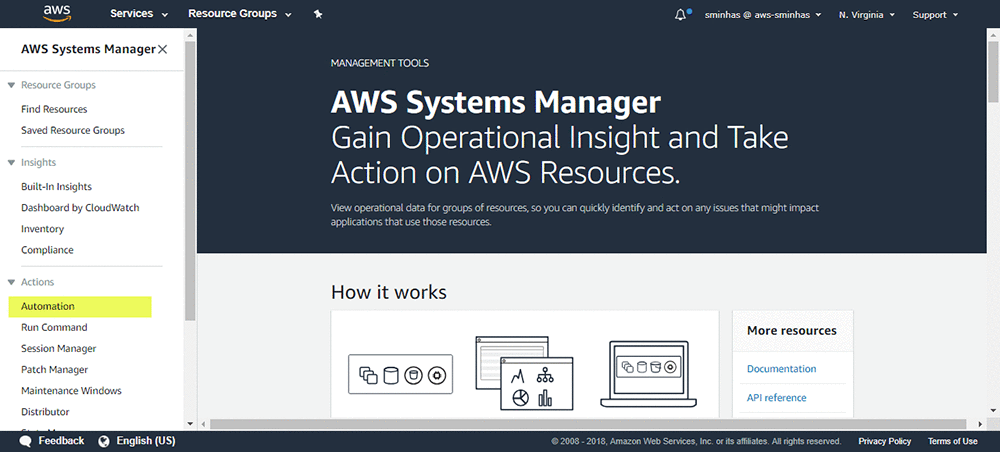Image resolution: width=1000 pixels, height=452 pixels.
Task: Click the sidebar scroll down arrow
Action: click(189, 423)
